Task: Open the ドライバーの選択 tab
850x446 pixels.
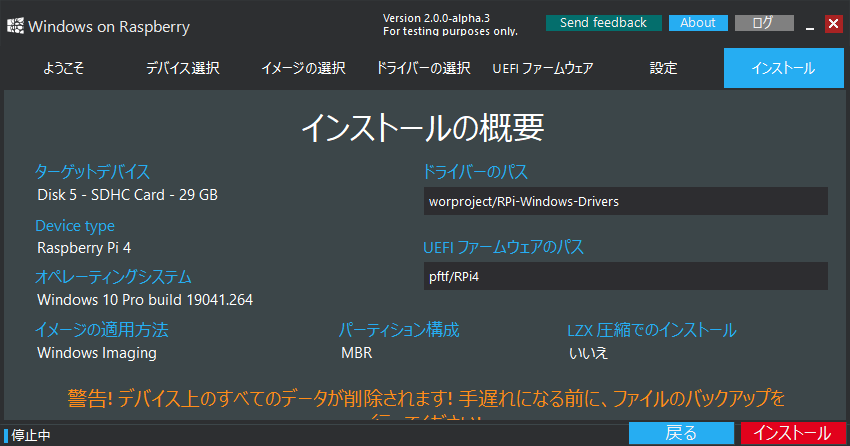Action: pyautogui.click(x=423, y=68)
